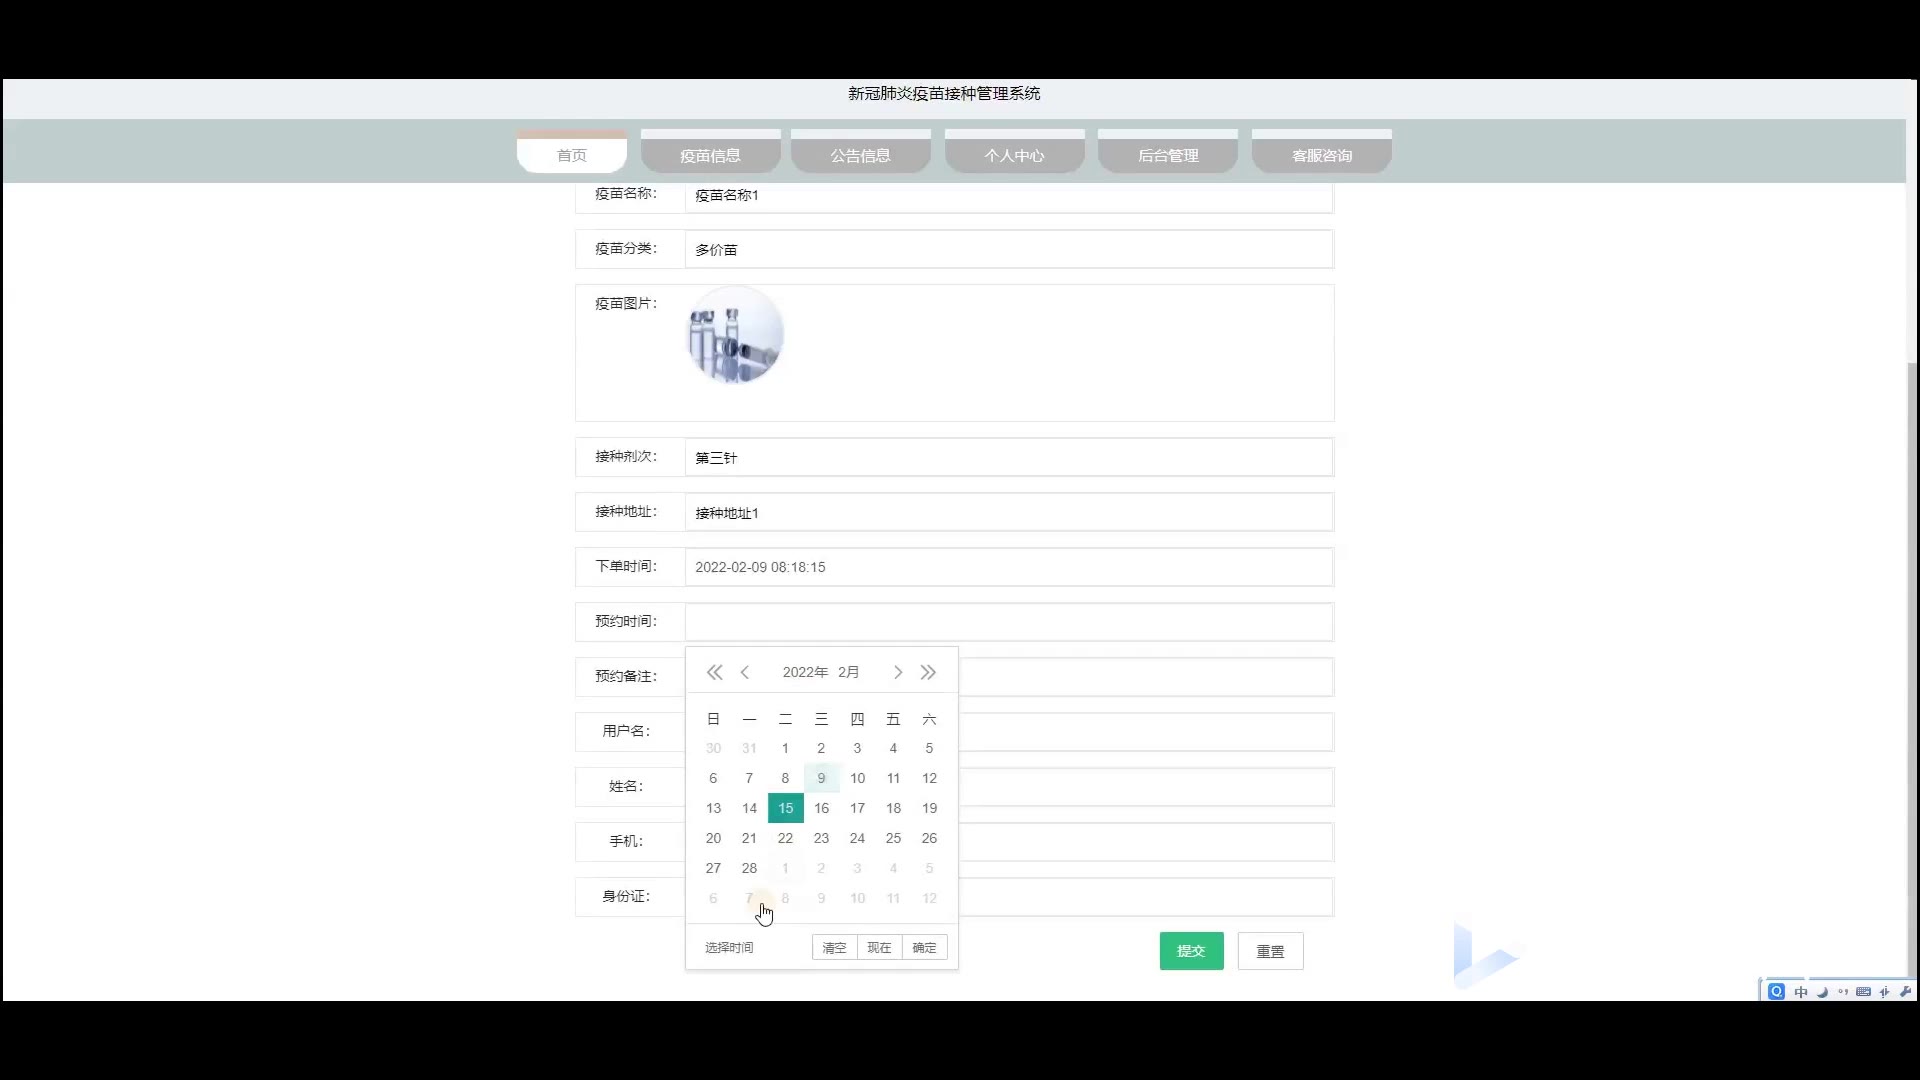1920x1080 pixels.
Task: Advance calendar to next year
Action: (928, 672)
